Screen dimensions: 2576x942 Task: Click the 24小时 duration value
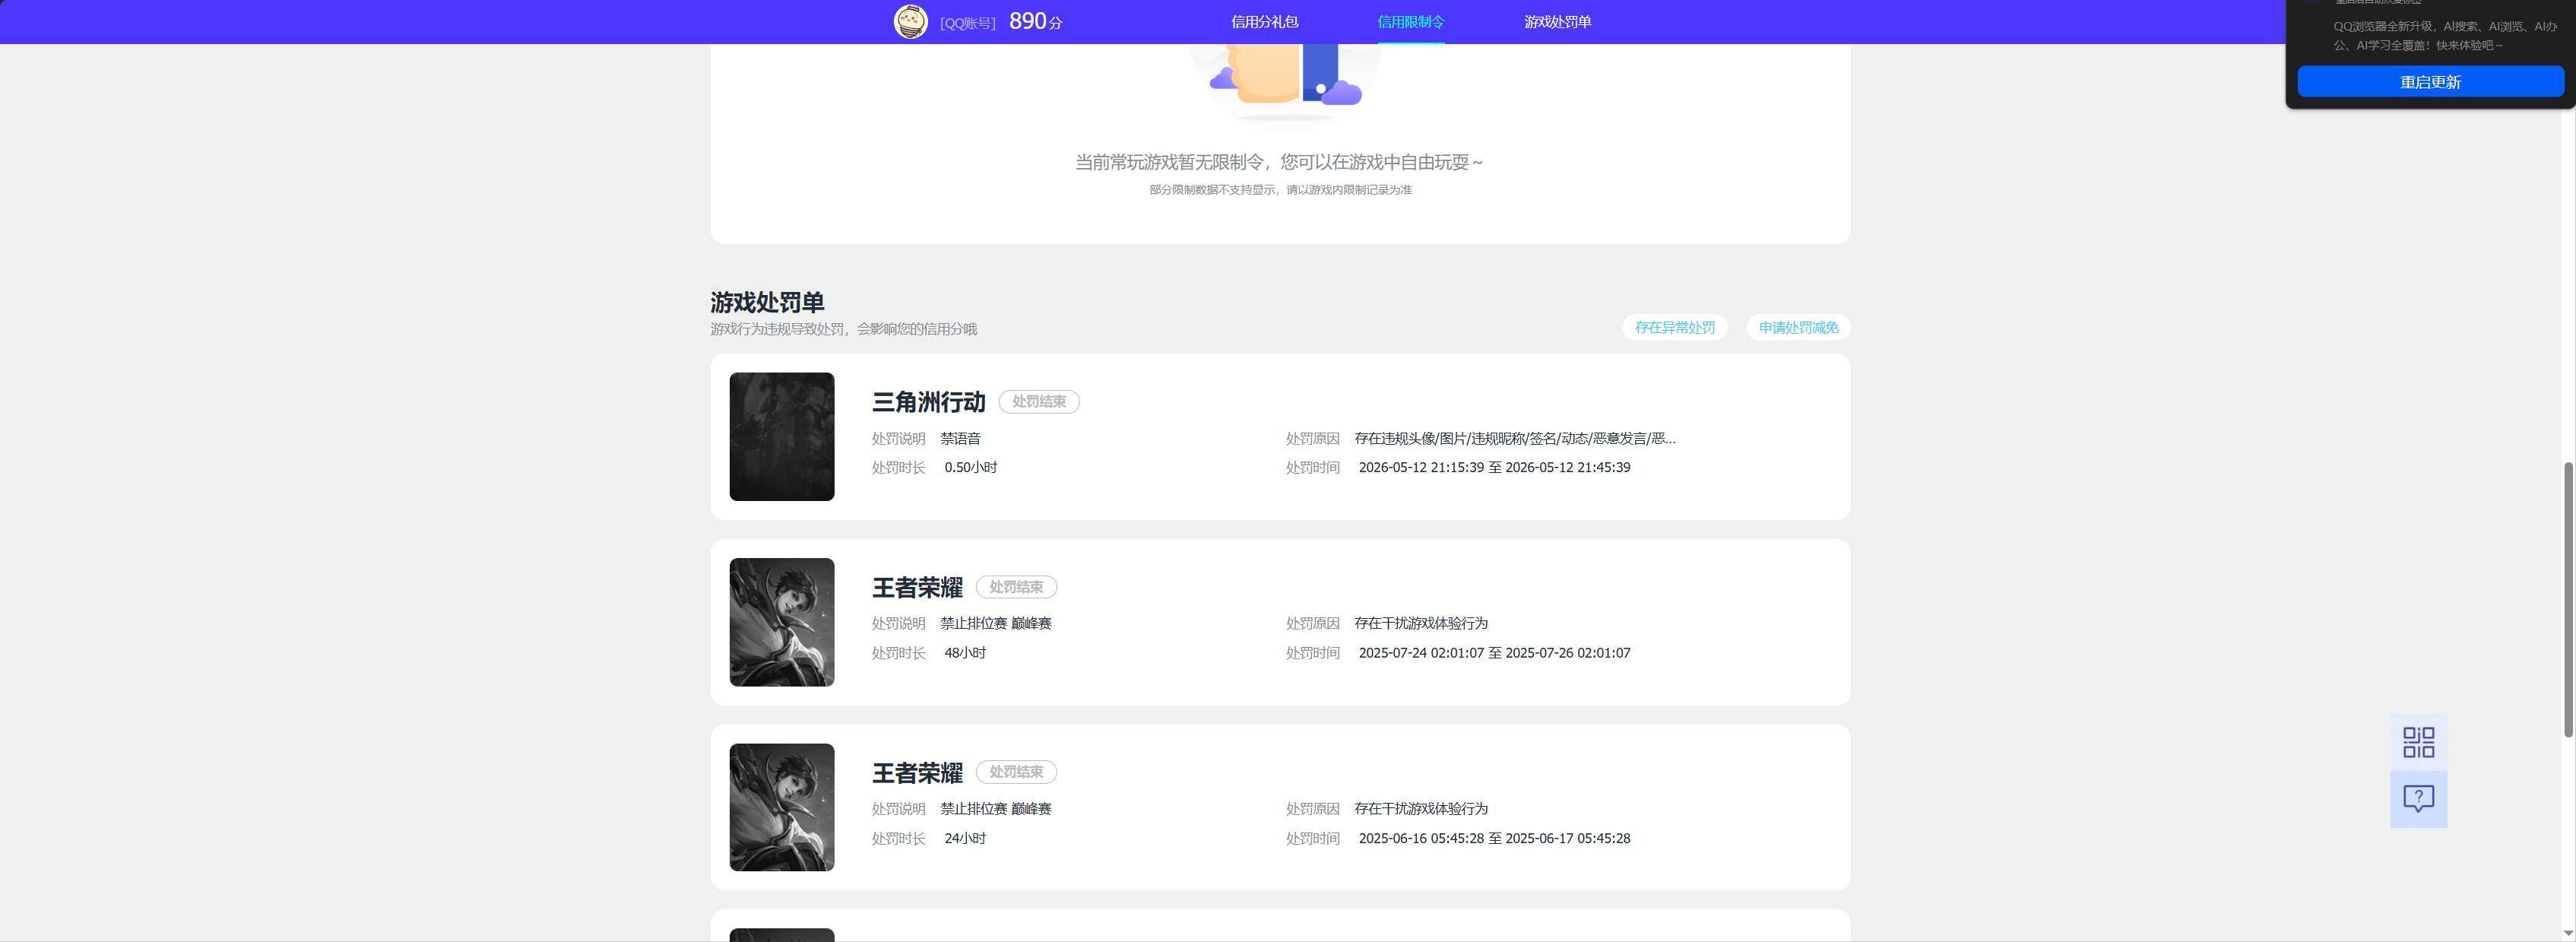point(965,838)
